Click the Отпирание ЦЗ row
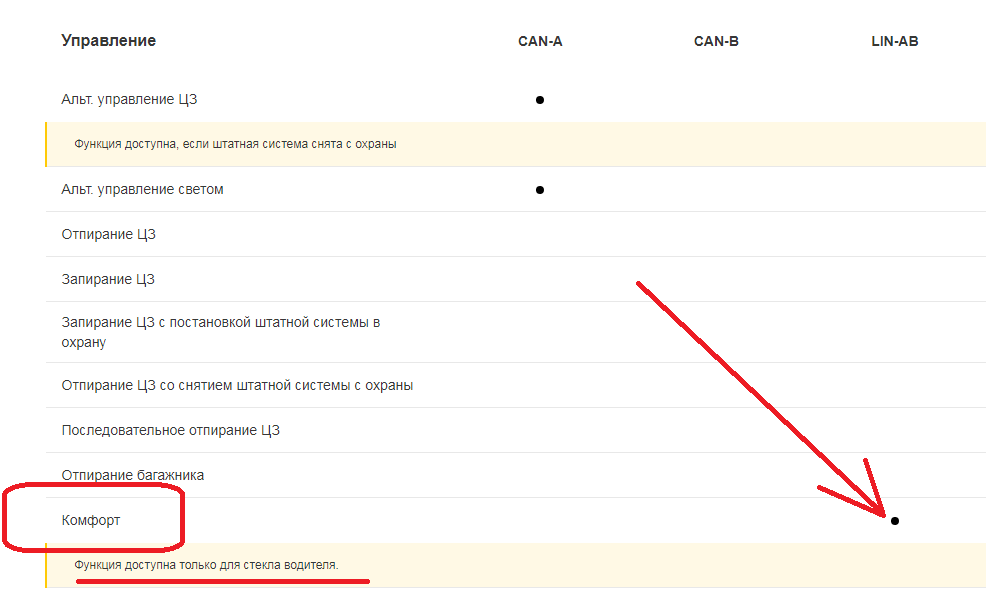The image size is (990, 596). click(x=108, y=235)
